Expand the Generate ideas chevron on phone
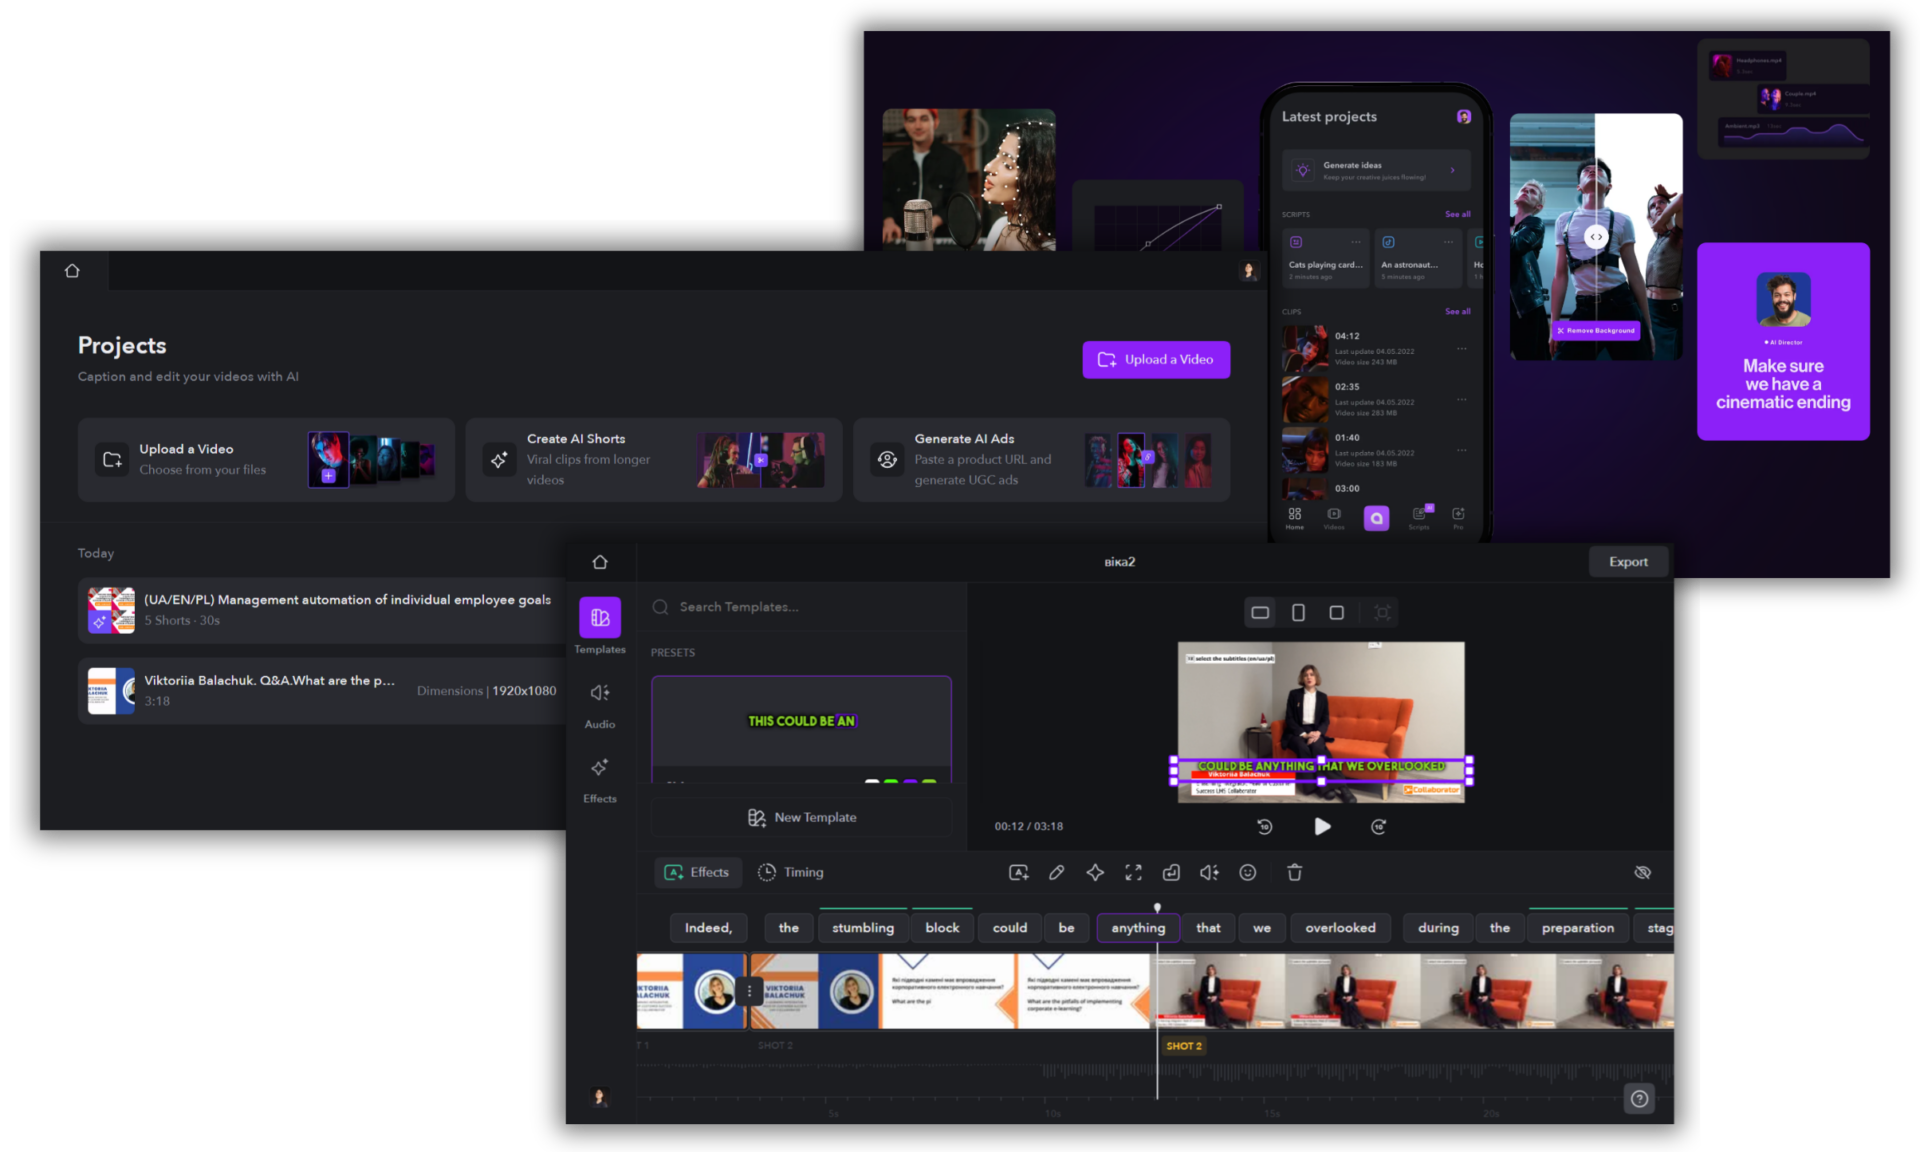 1453,170
